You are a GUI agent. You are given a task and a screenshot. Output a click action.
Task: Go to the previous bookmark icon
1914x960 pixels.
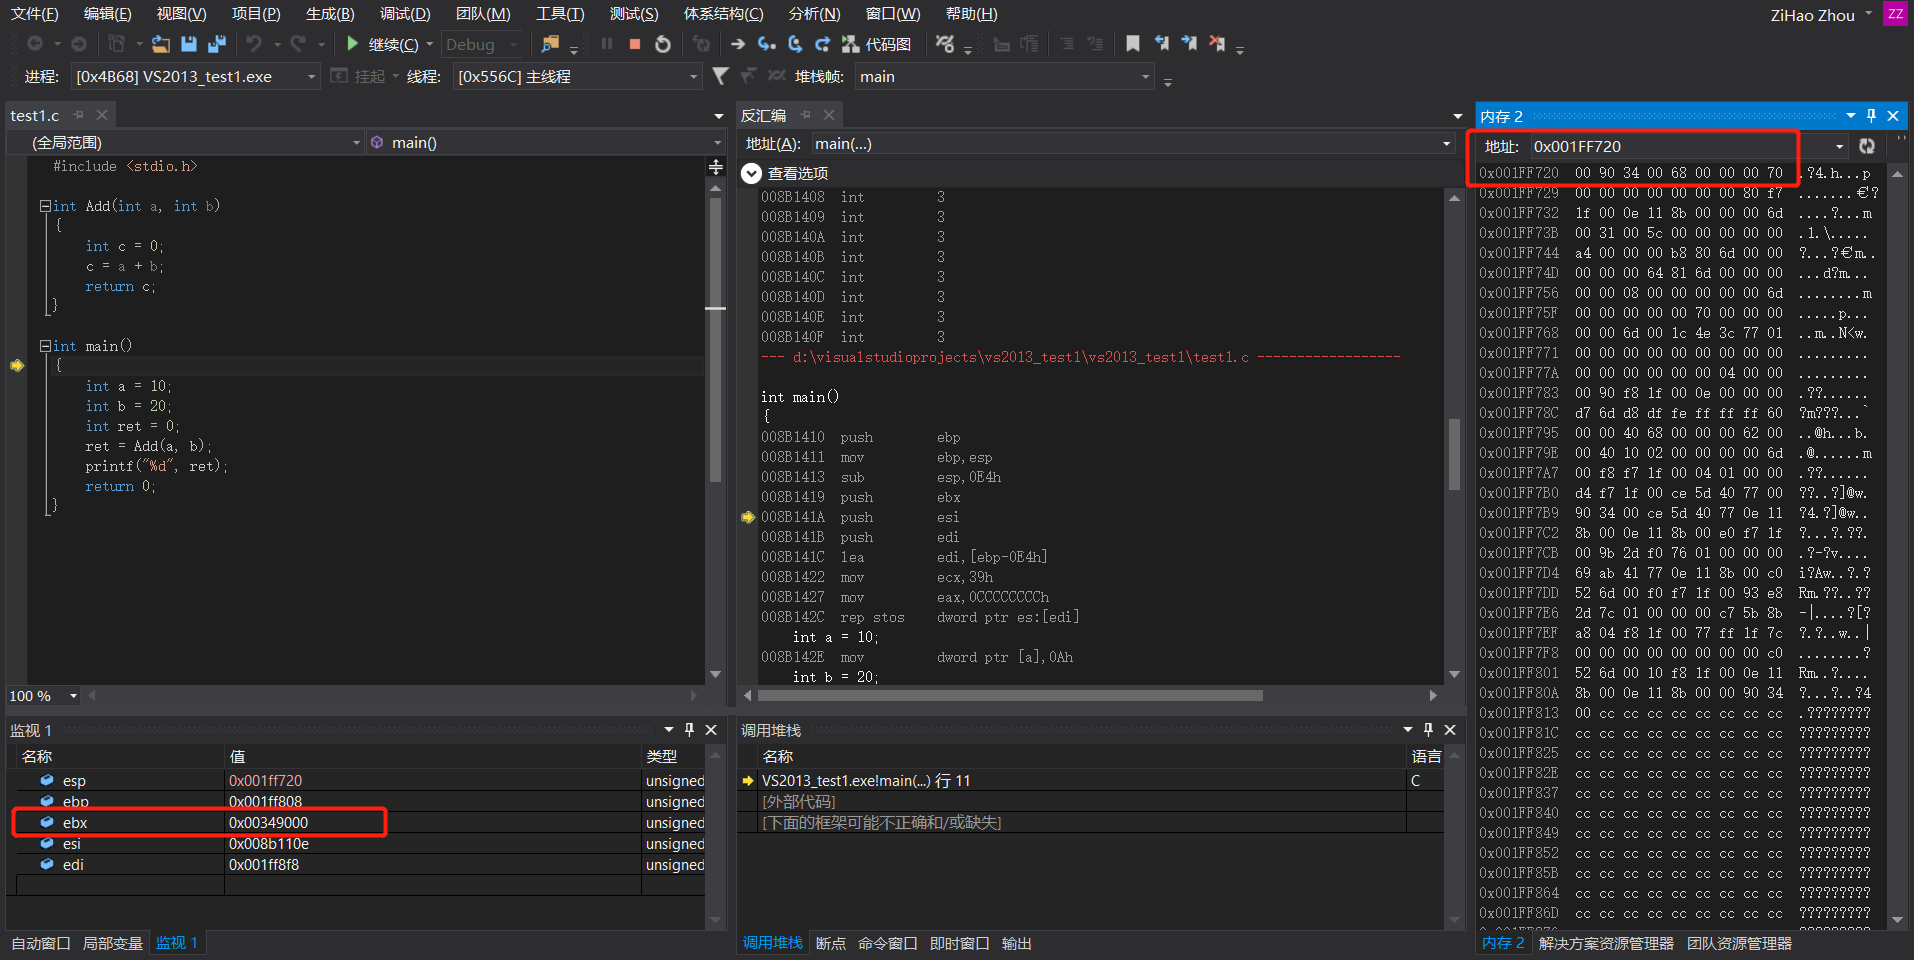pos(1162,44)
